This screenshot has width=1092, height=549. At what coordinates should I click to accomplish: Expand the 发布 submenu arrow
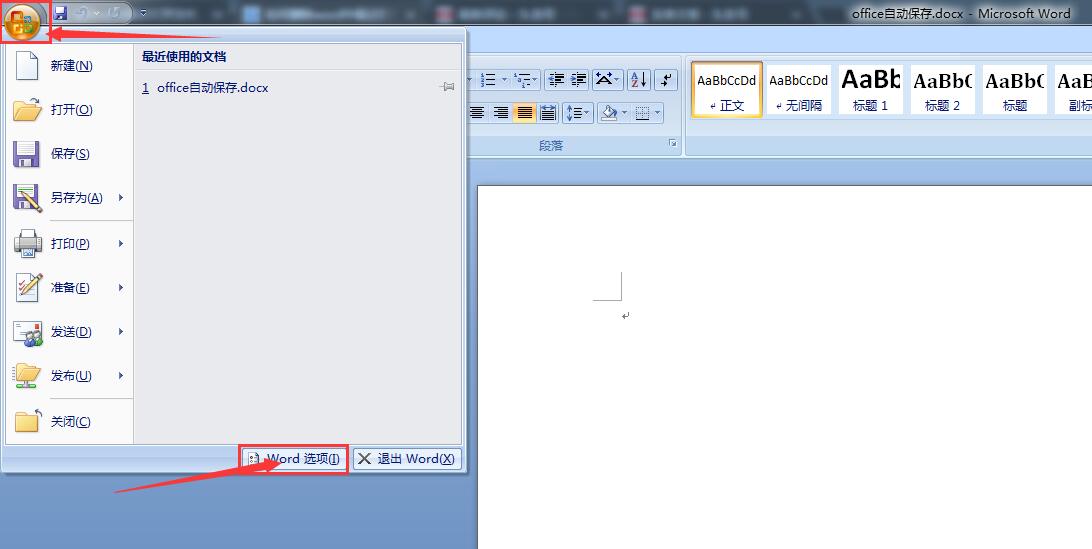(121, 376)
